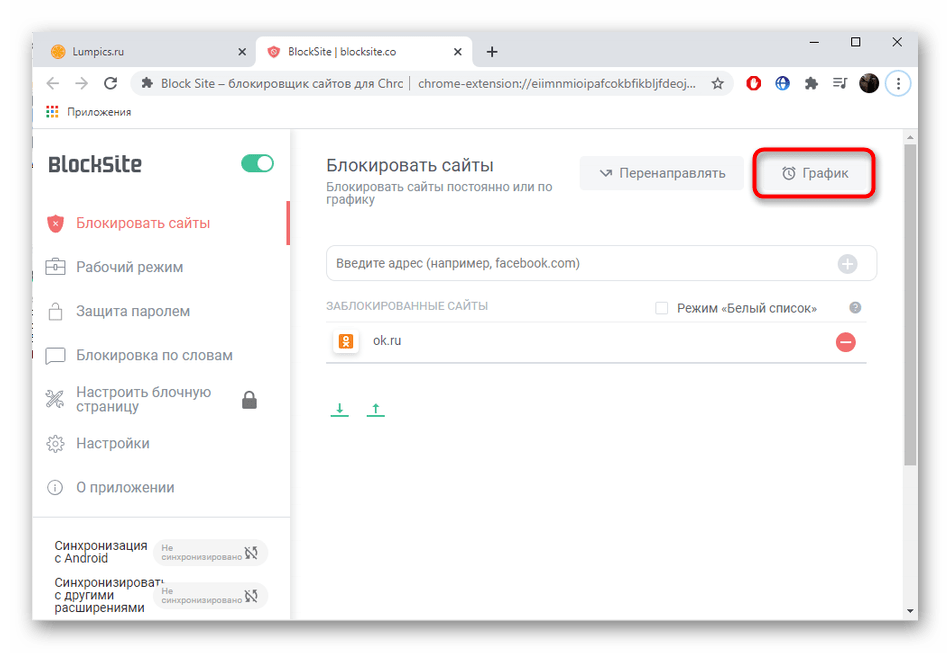
Task: Click the address bar URL
Action: point(556,84)
